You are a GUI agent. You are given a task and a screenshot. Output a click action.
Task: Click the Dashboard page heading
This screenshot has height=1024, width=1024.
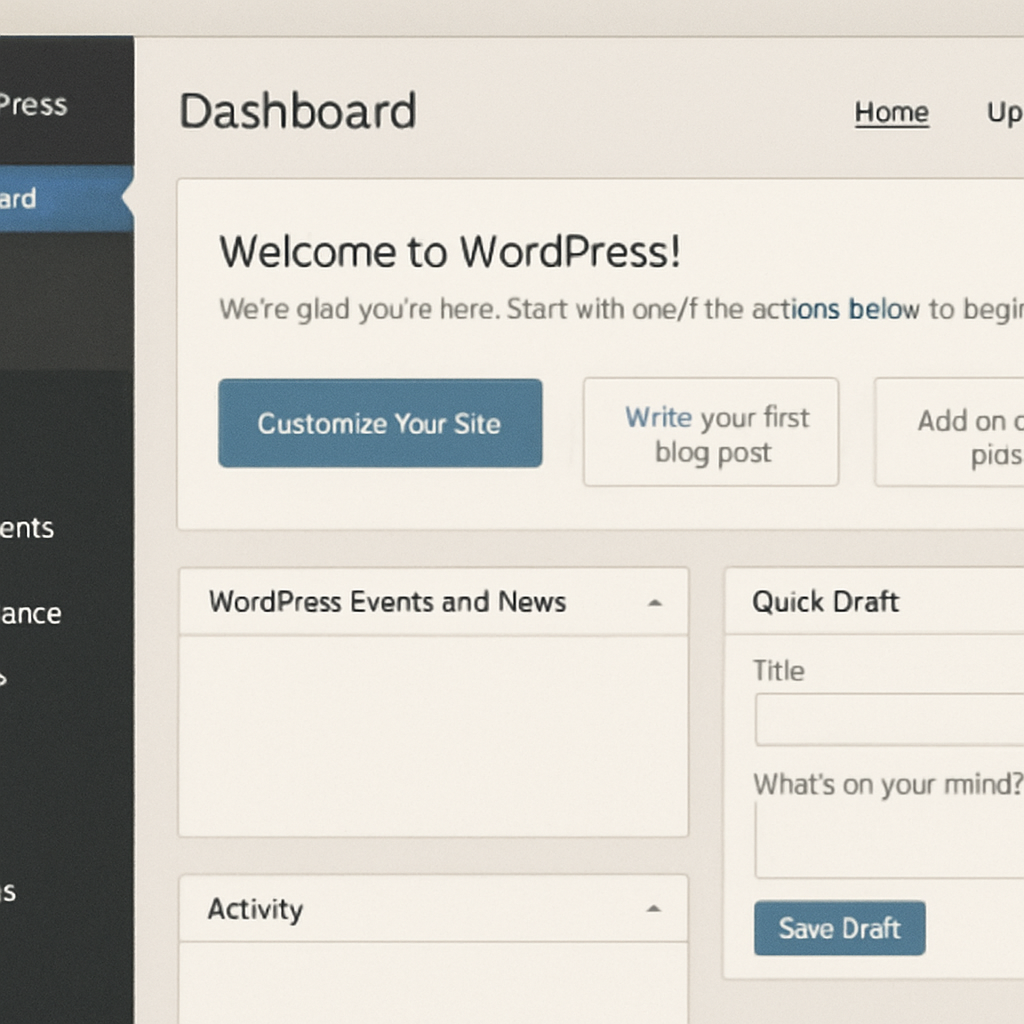click(x=298, y=111)
